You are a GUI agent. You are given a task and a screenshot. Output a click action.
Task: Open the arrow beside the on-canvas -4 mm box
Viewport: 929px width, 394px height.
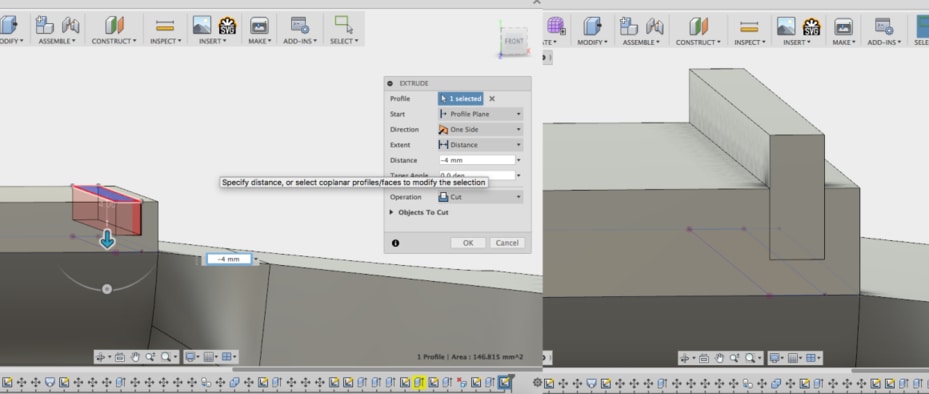[x=256, y=259]
